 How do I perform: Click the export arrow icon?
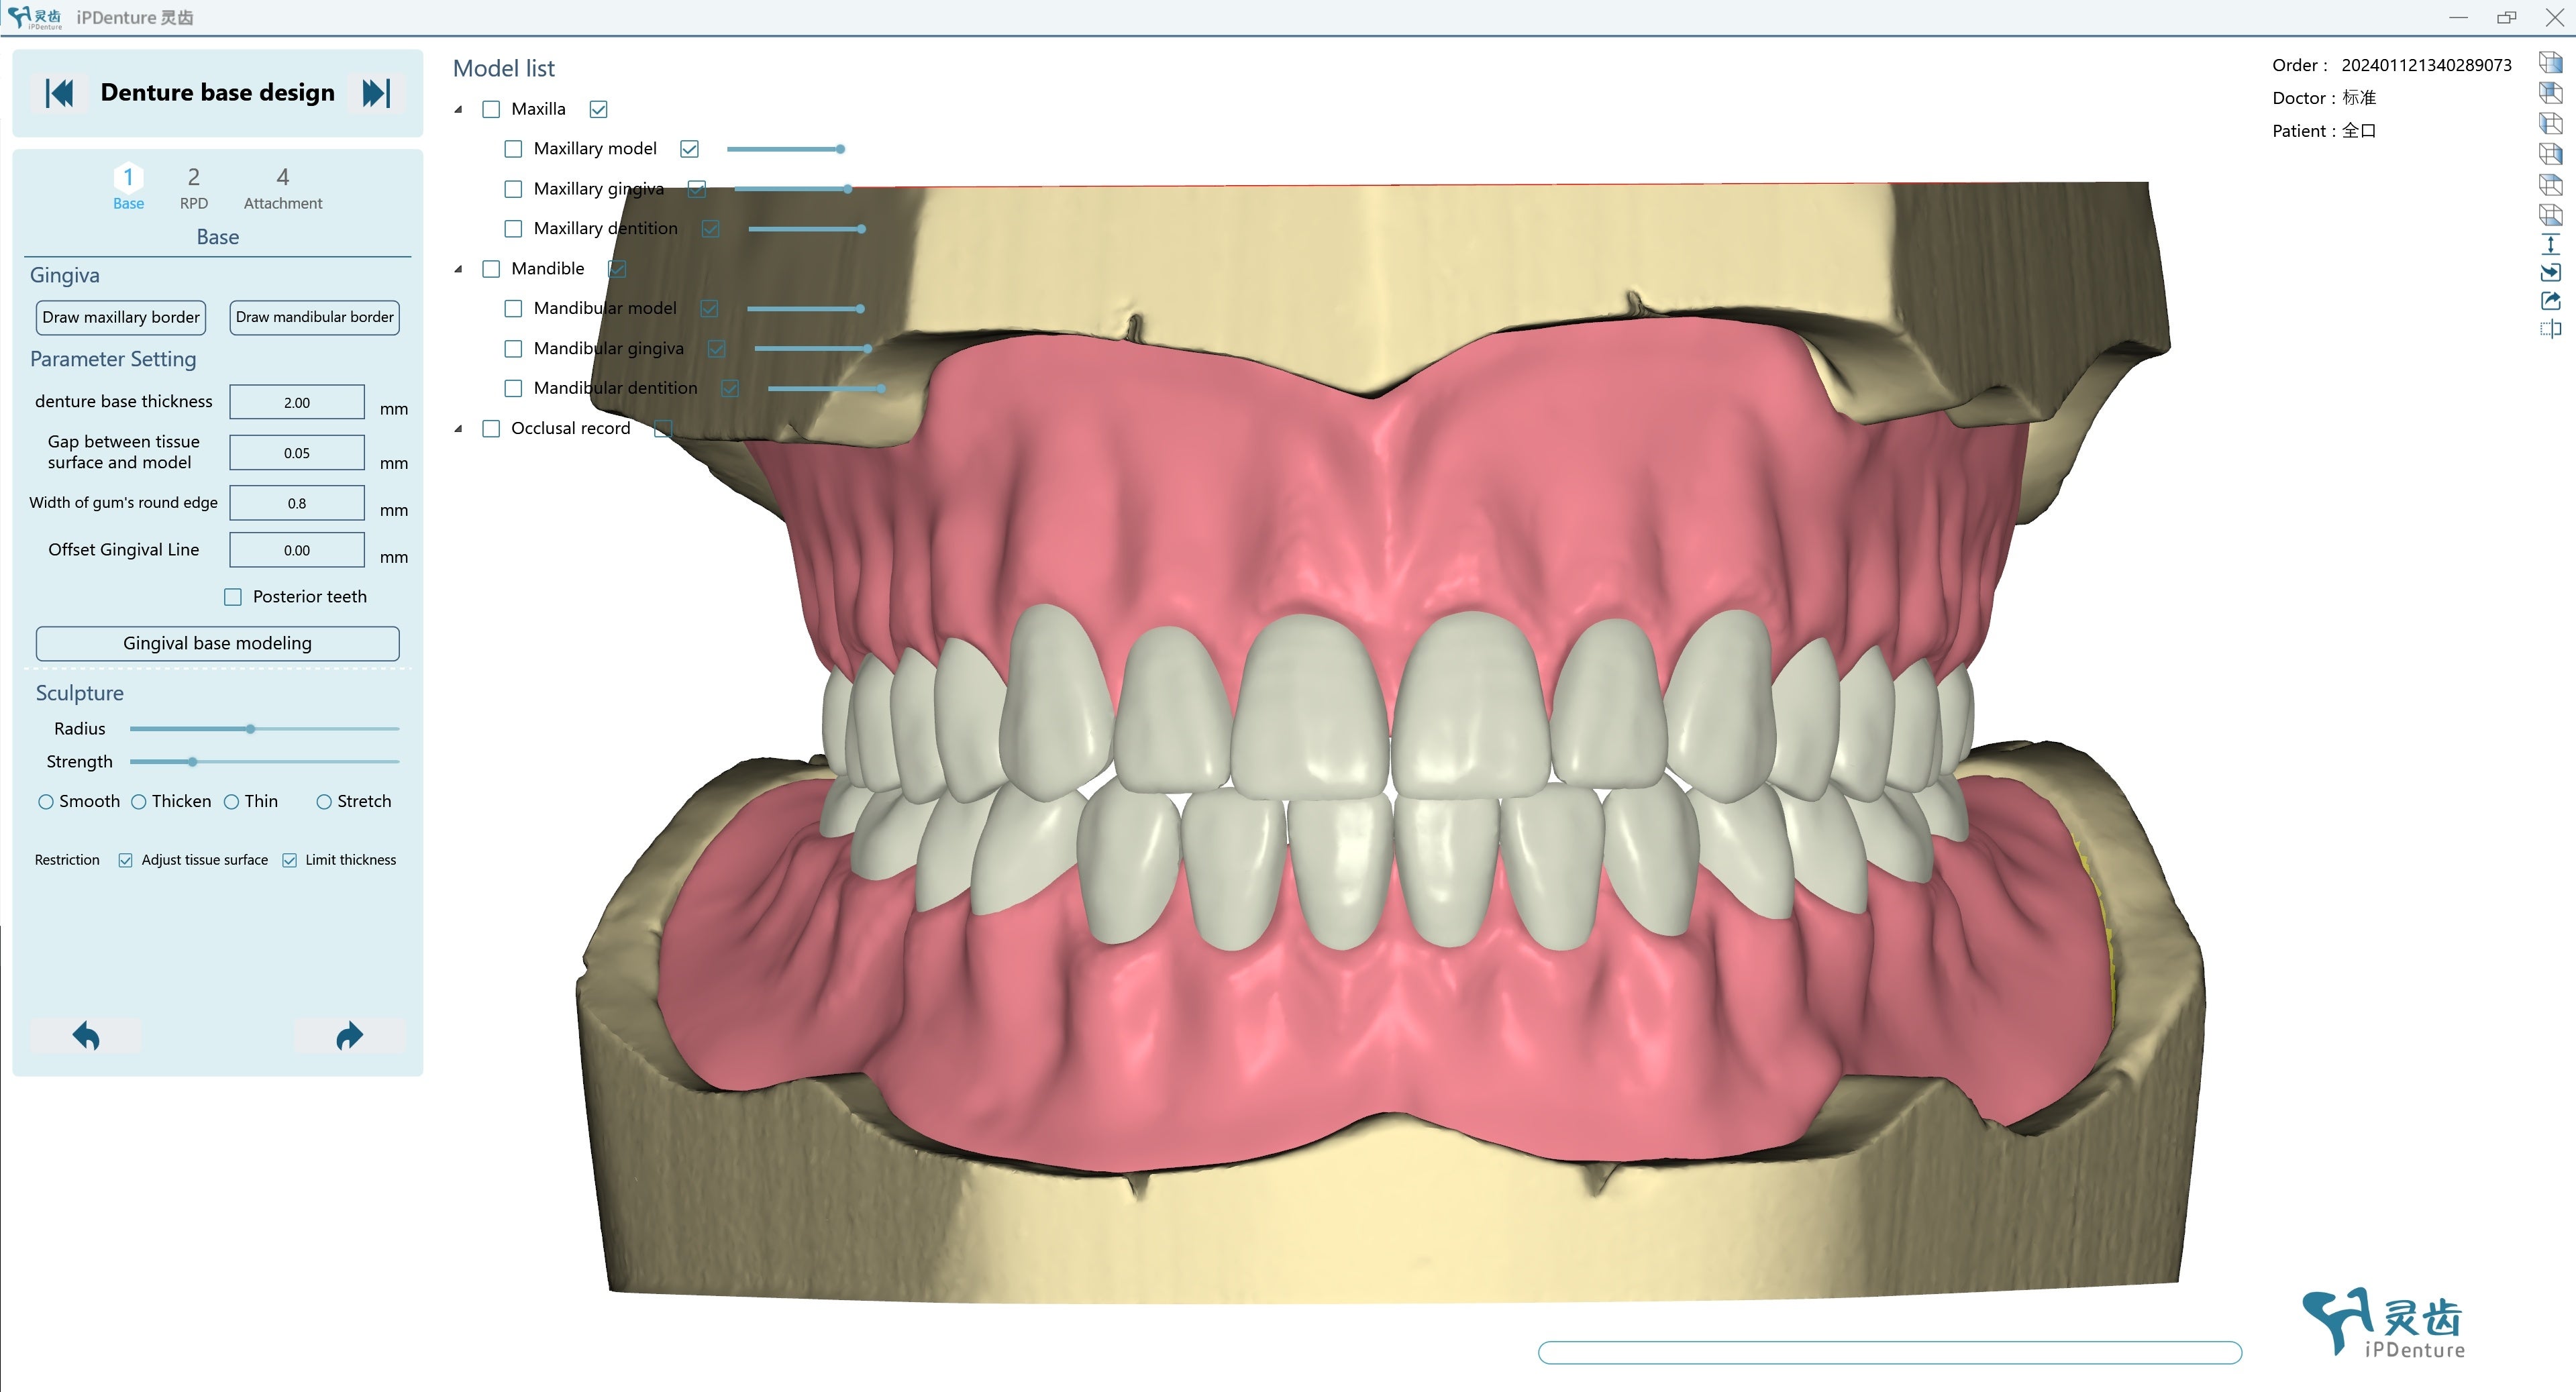click(x=2550, y=301)
